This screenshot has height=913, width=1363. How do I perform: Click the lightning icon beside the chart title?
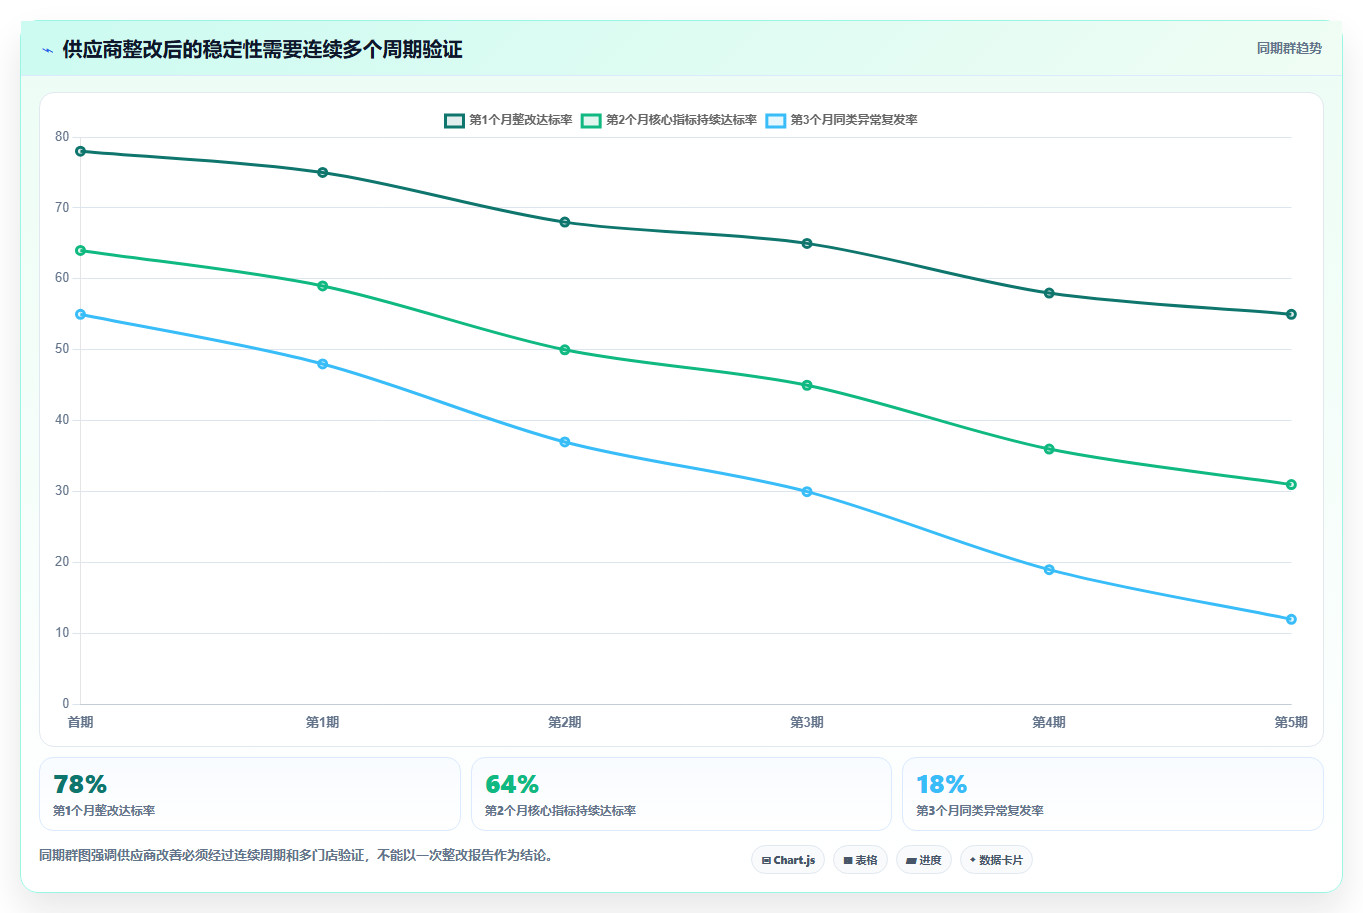pyautogui.click(x=47, y=50)
